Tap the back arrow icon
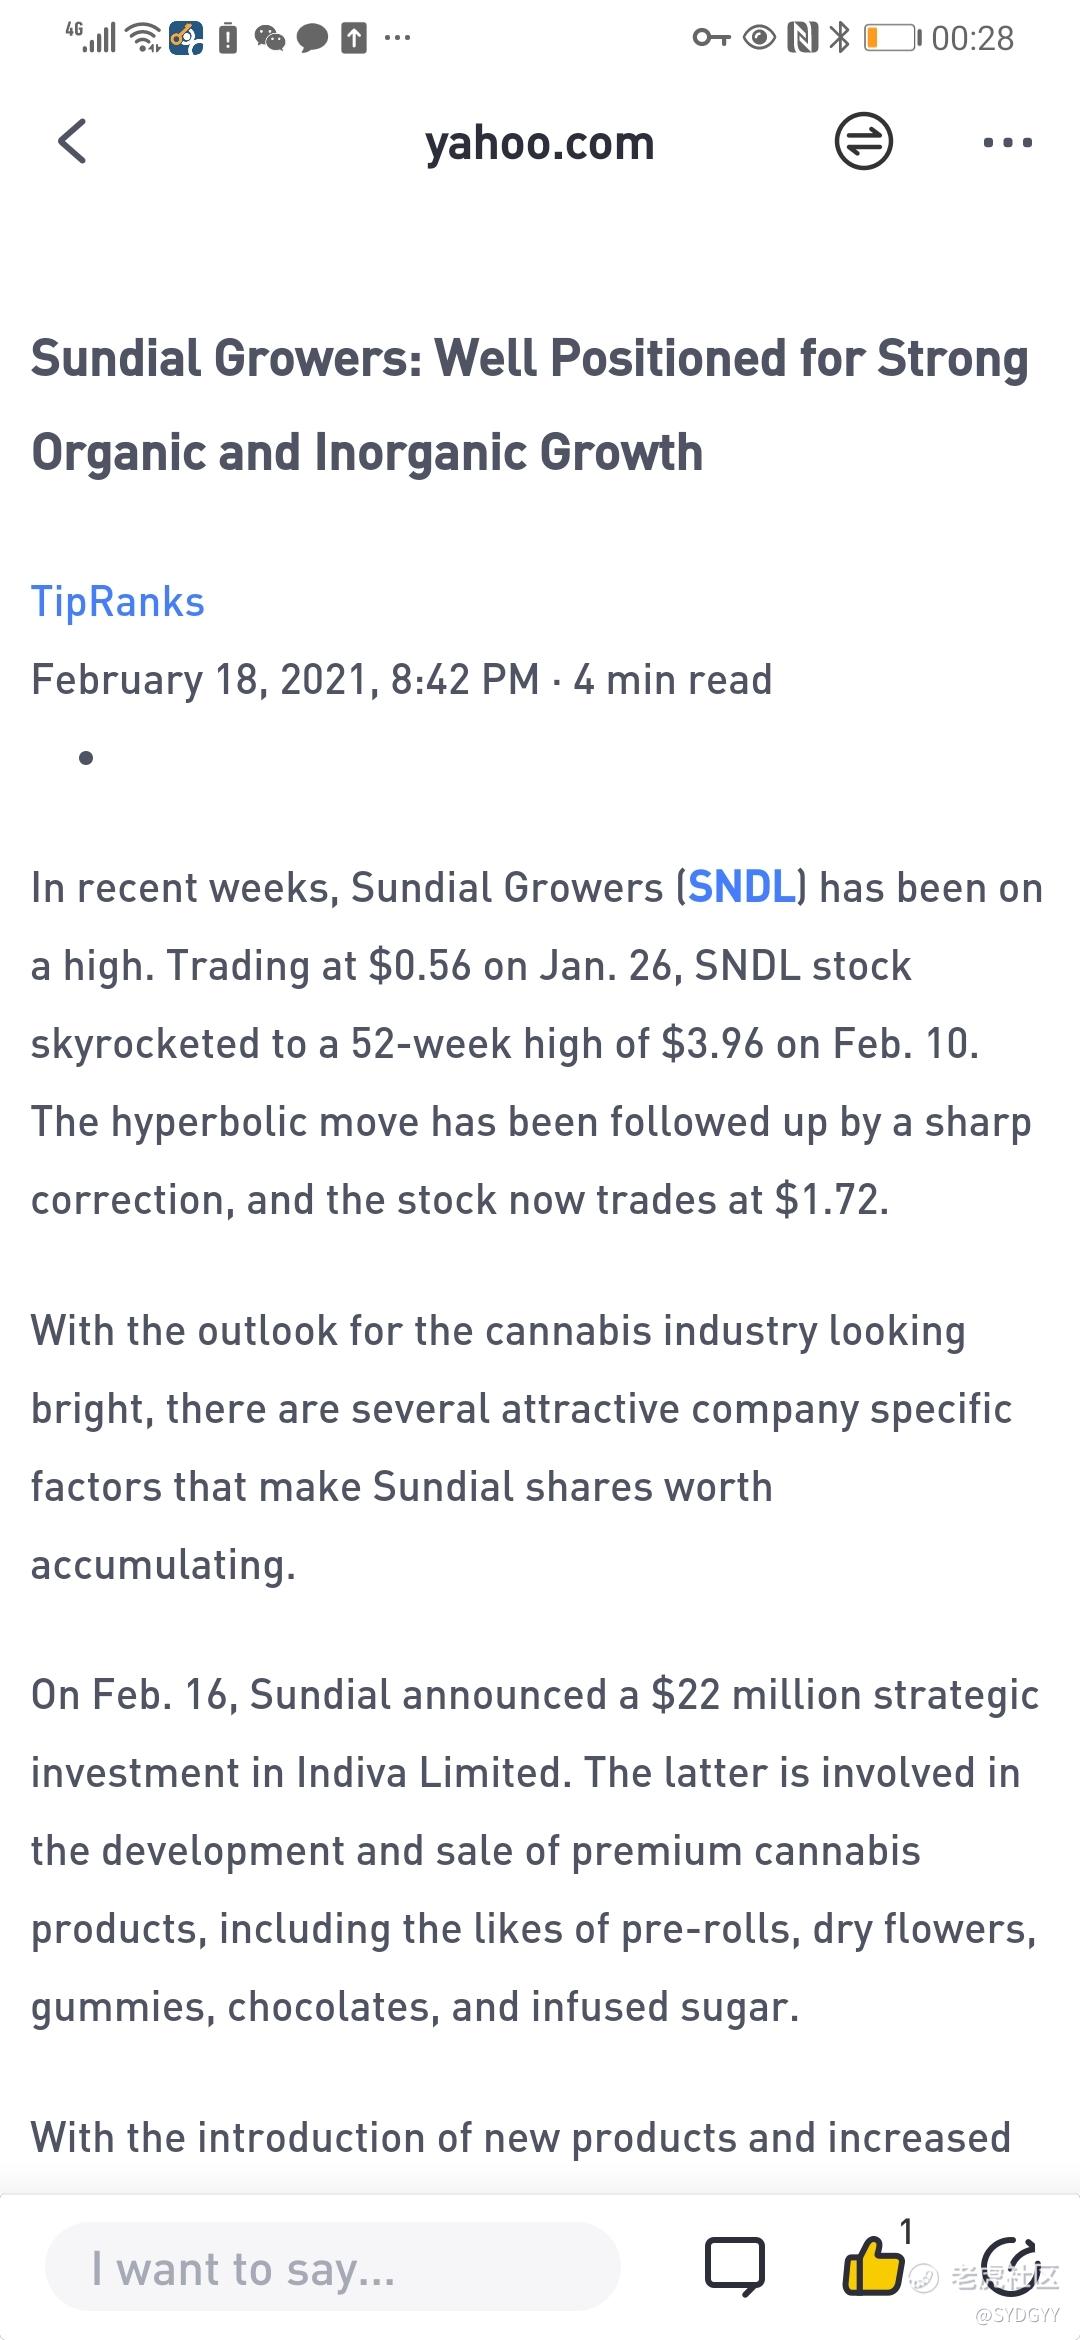 coord(72,141)
